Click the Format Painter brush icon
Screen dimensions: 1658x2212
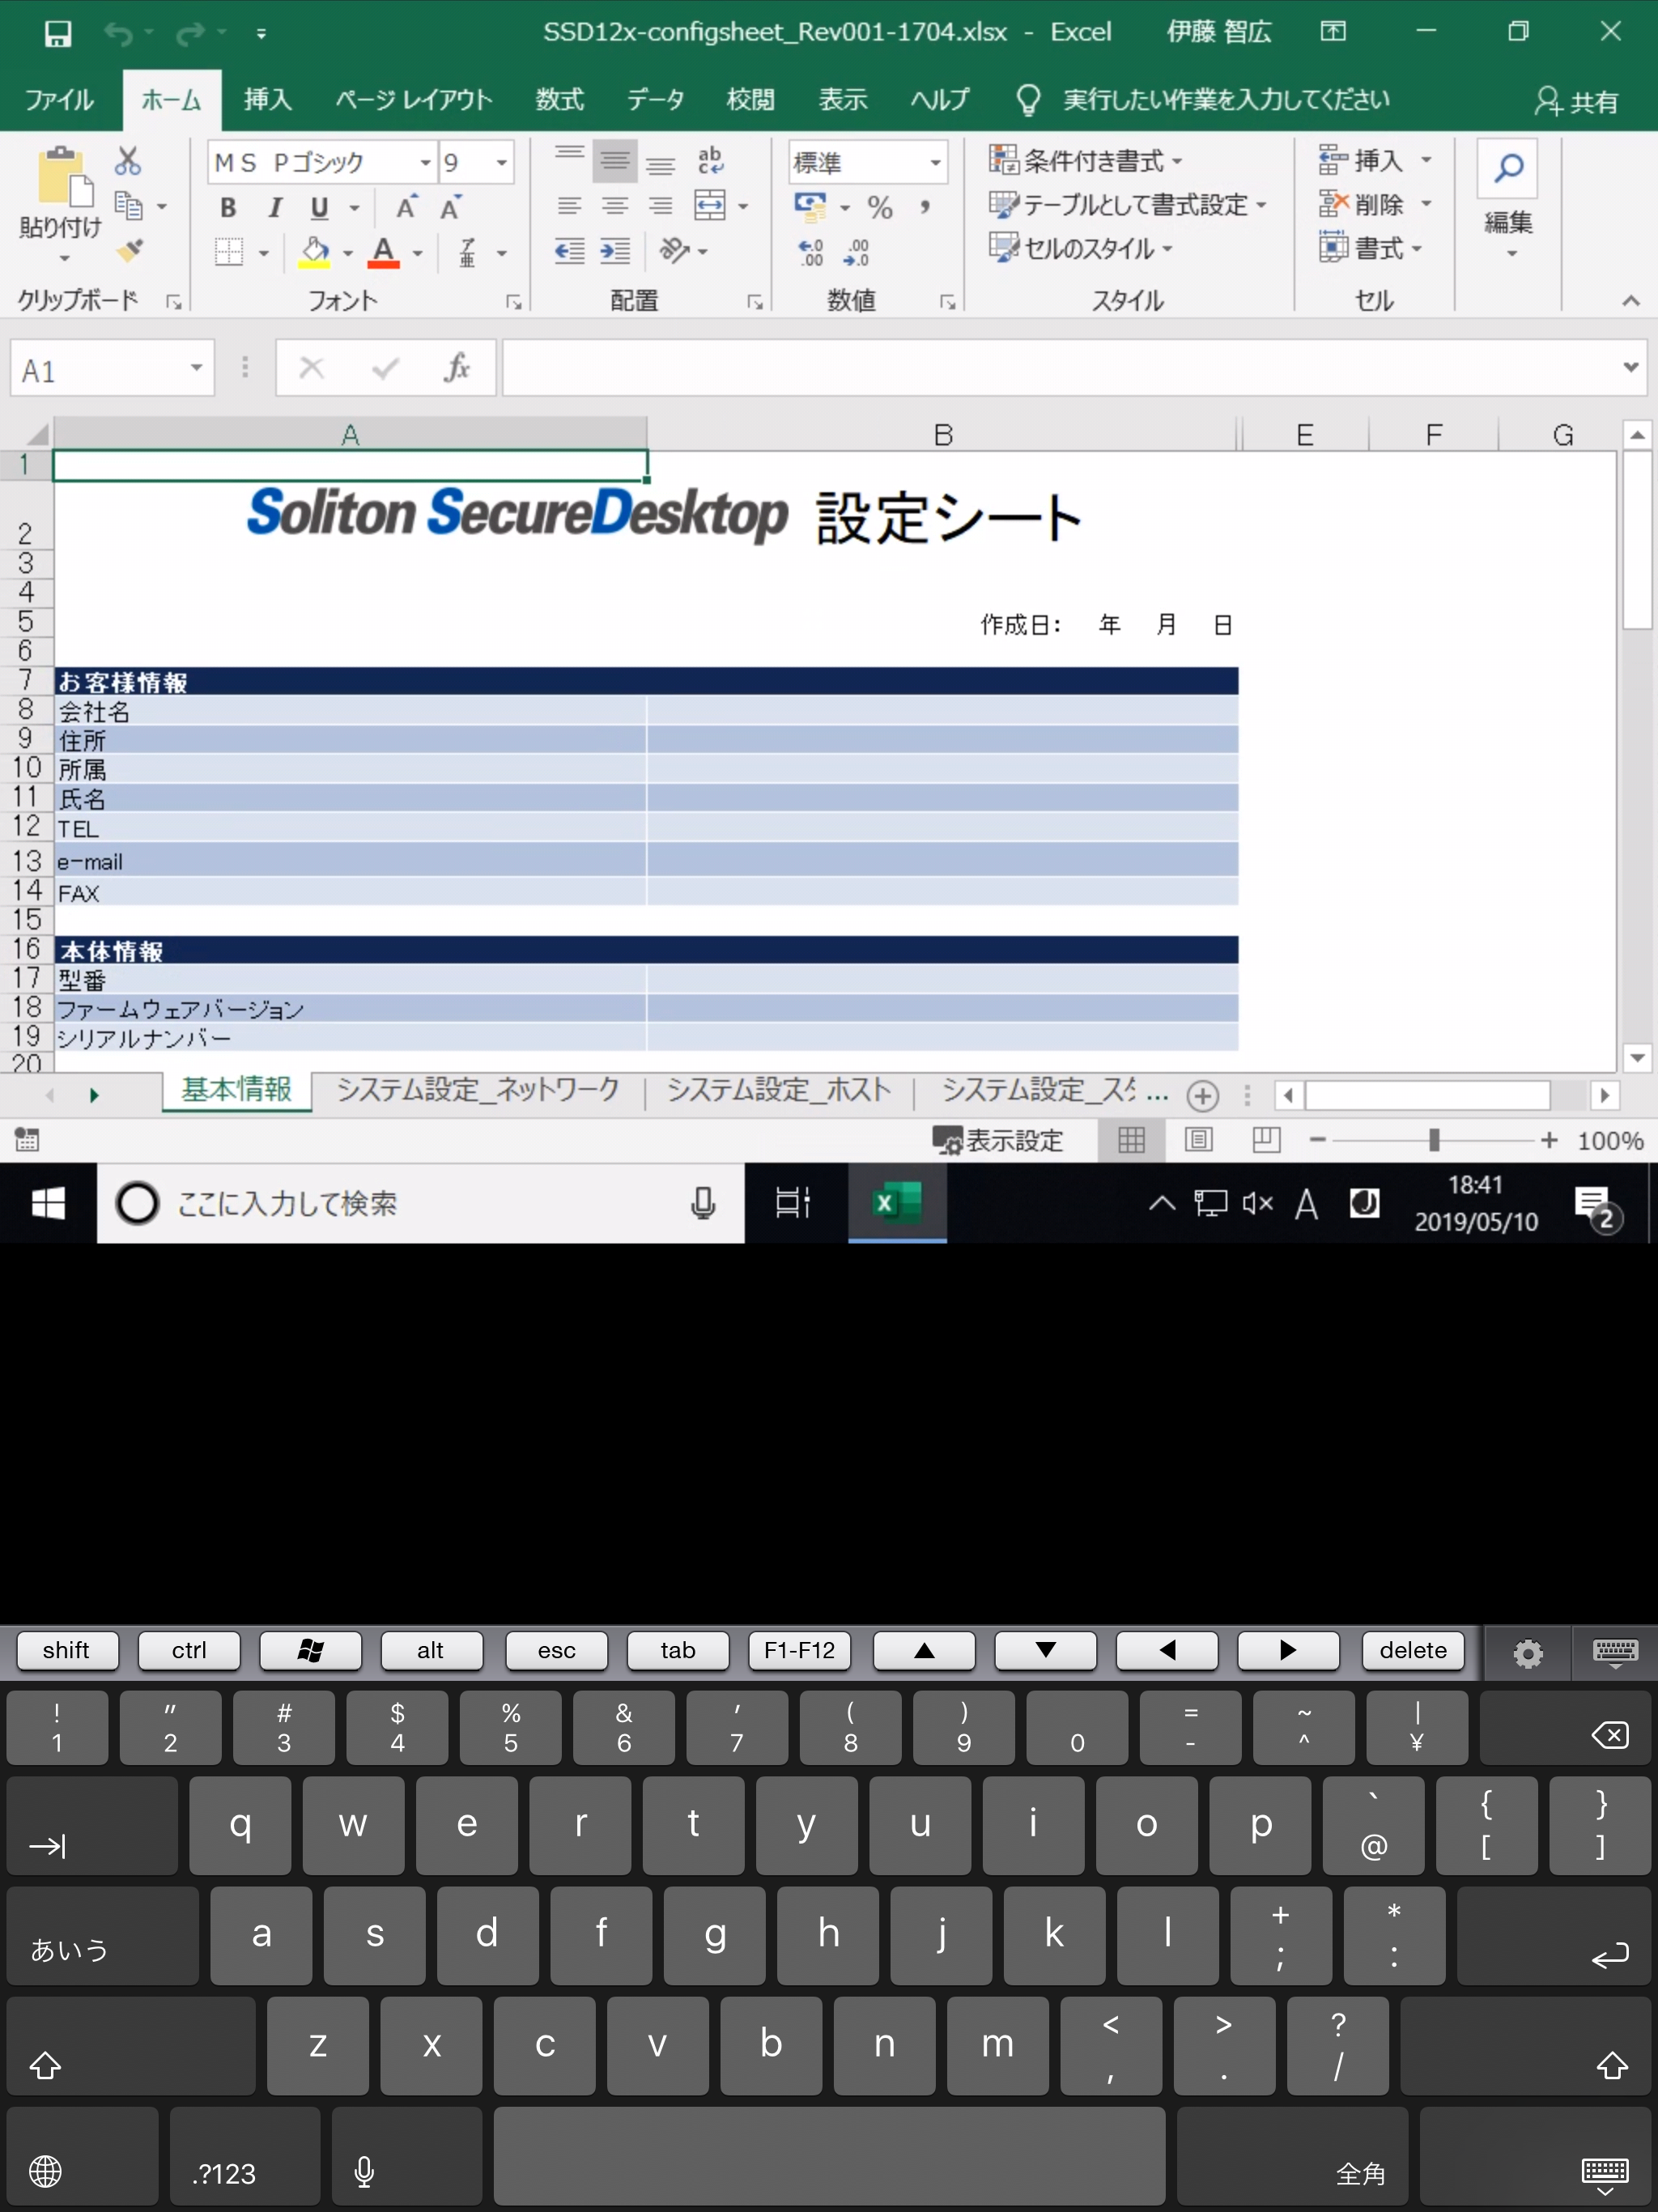[x=129, y=250]
